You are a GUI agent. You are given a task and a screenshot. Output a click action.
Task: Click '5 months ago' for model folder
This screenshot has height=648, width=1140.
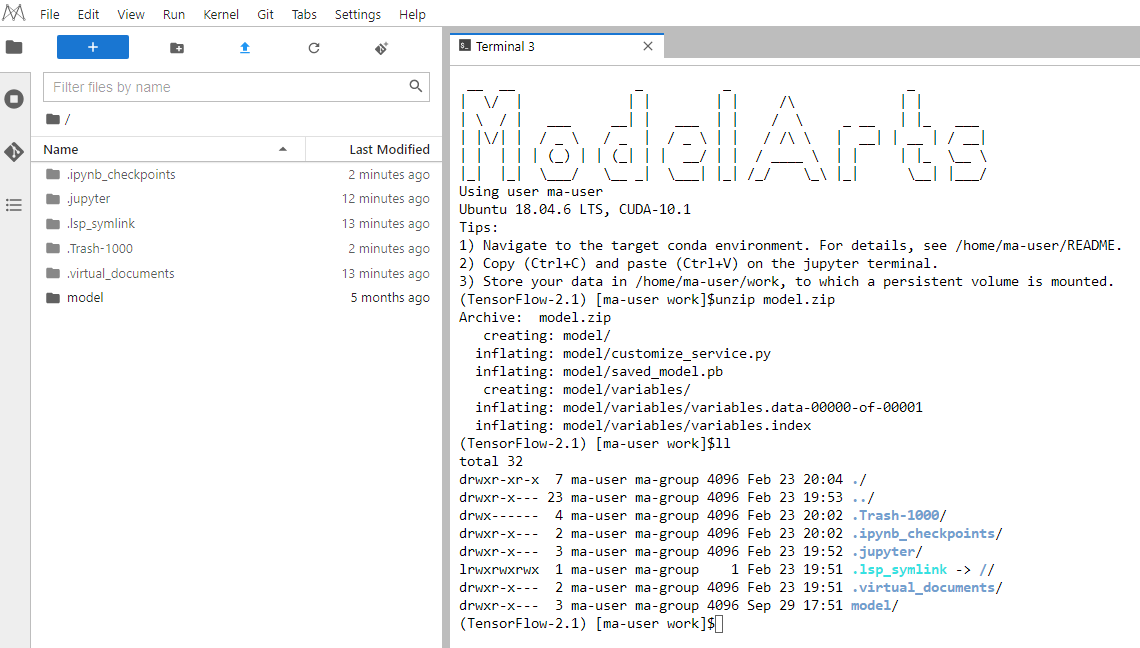tap(390, 297)
